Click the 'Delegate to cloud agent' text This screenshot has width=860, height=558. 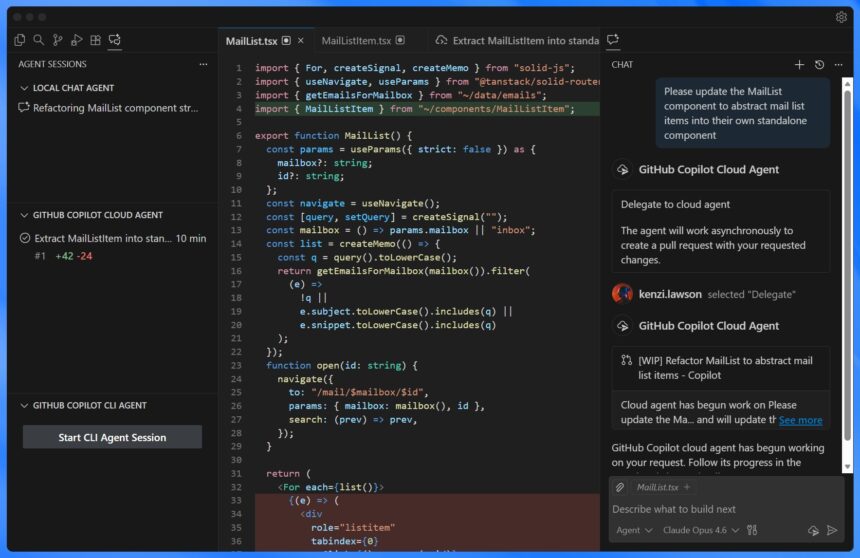point(675,205)
